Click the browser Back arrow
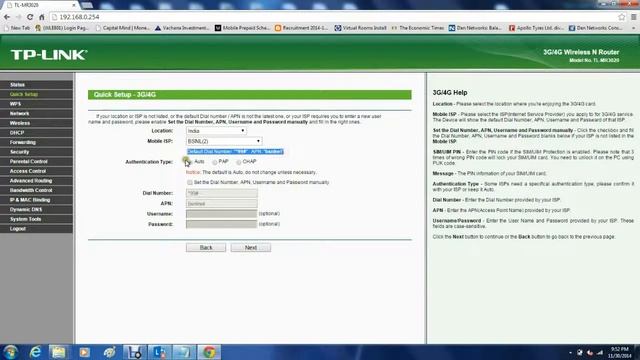 [x=7, y=17]
